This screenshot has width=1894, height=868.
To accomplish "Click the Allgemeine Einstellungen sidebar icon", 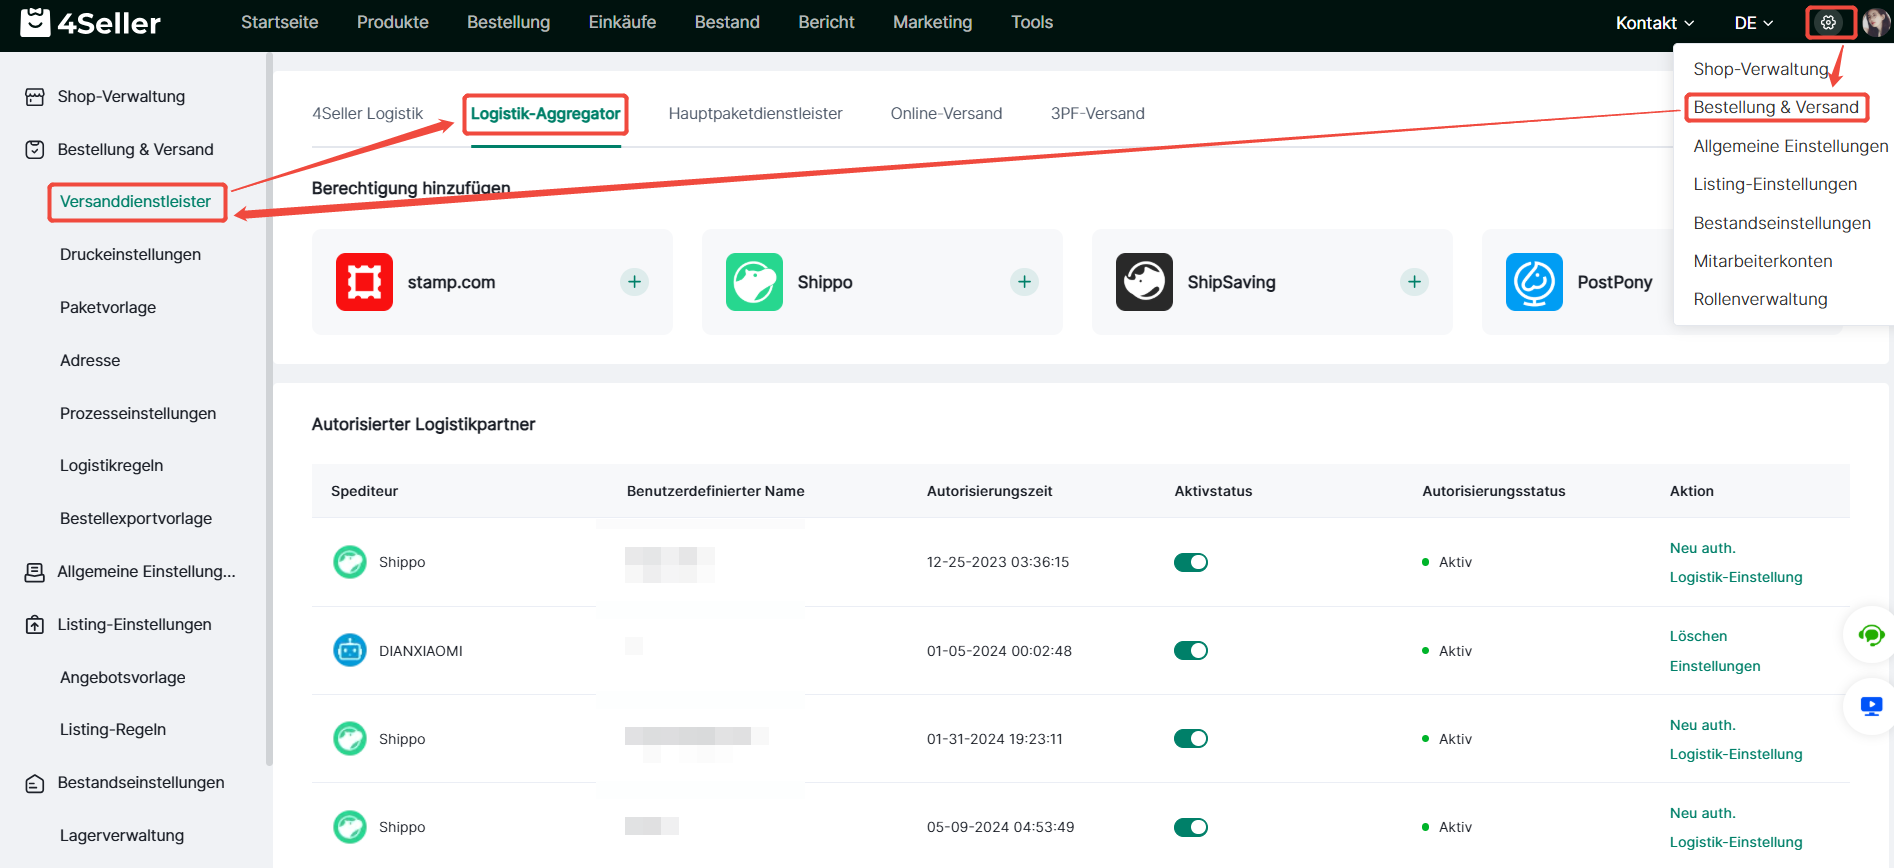I will click(35, 572).
